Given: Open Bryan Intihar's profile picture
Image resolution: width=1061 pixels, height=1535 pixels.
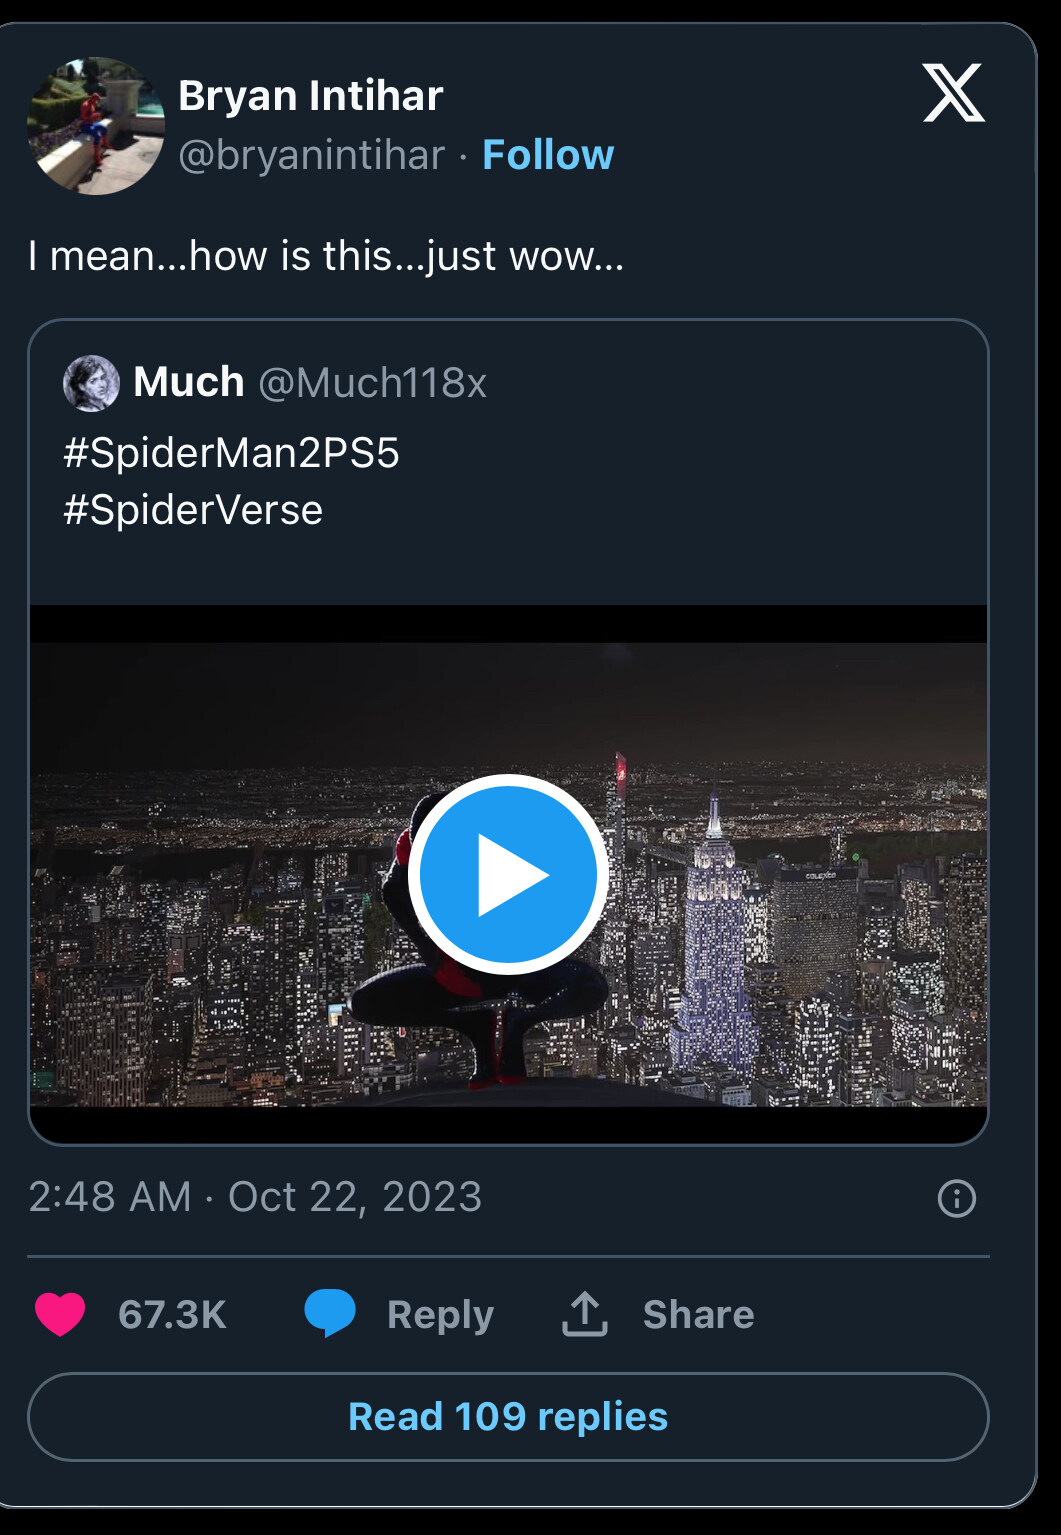Looking at the screenshot, I should (96, 126).
